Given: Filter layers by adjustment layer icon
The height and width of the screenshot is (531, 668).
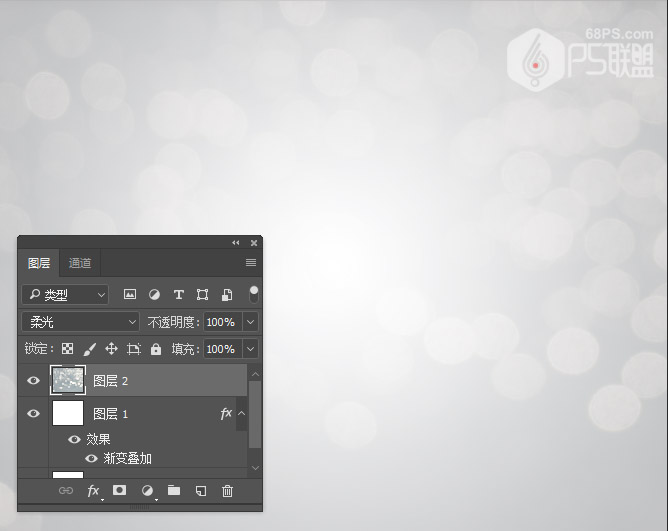Looking at the screenshot, I should coord(154,295).
